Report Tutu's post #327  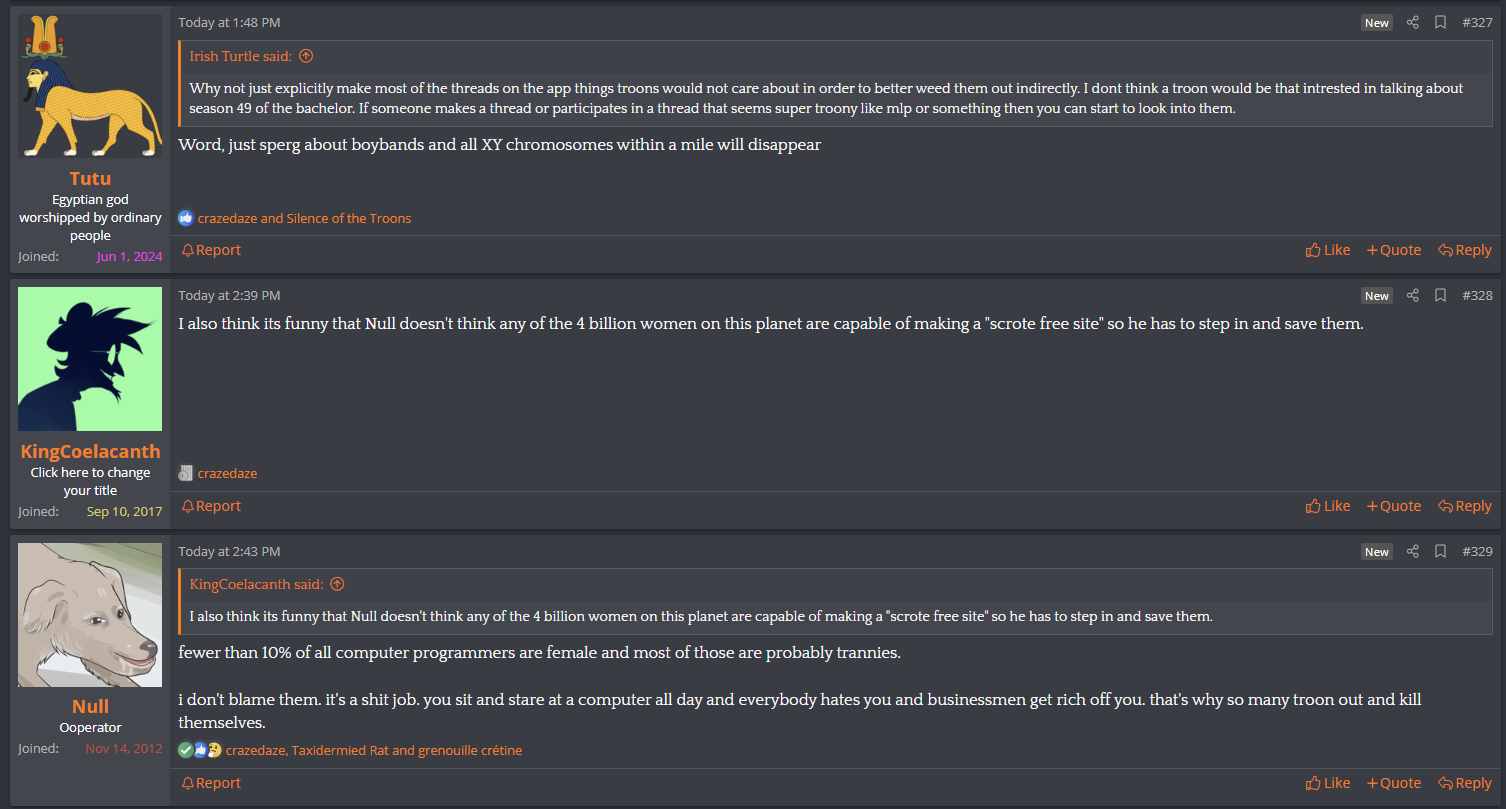point(211,250)
